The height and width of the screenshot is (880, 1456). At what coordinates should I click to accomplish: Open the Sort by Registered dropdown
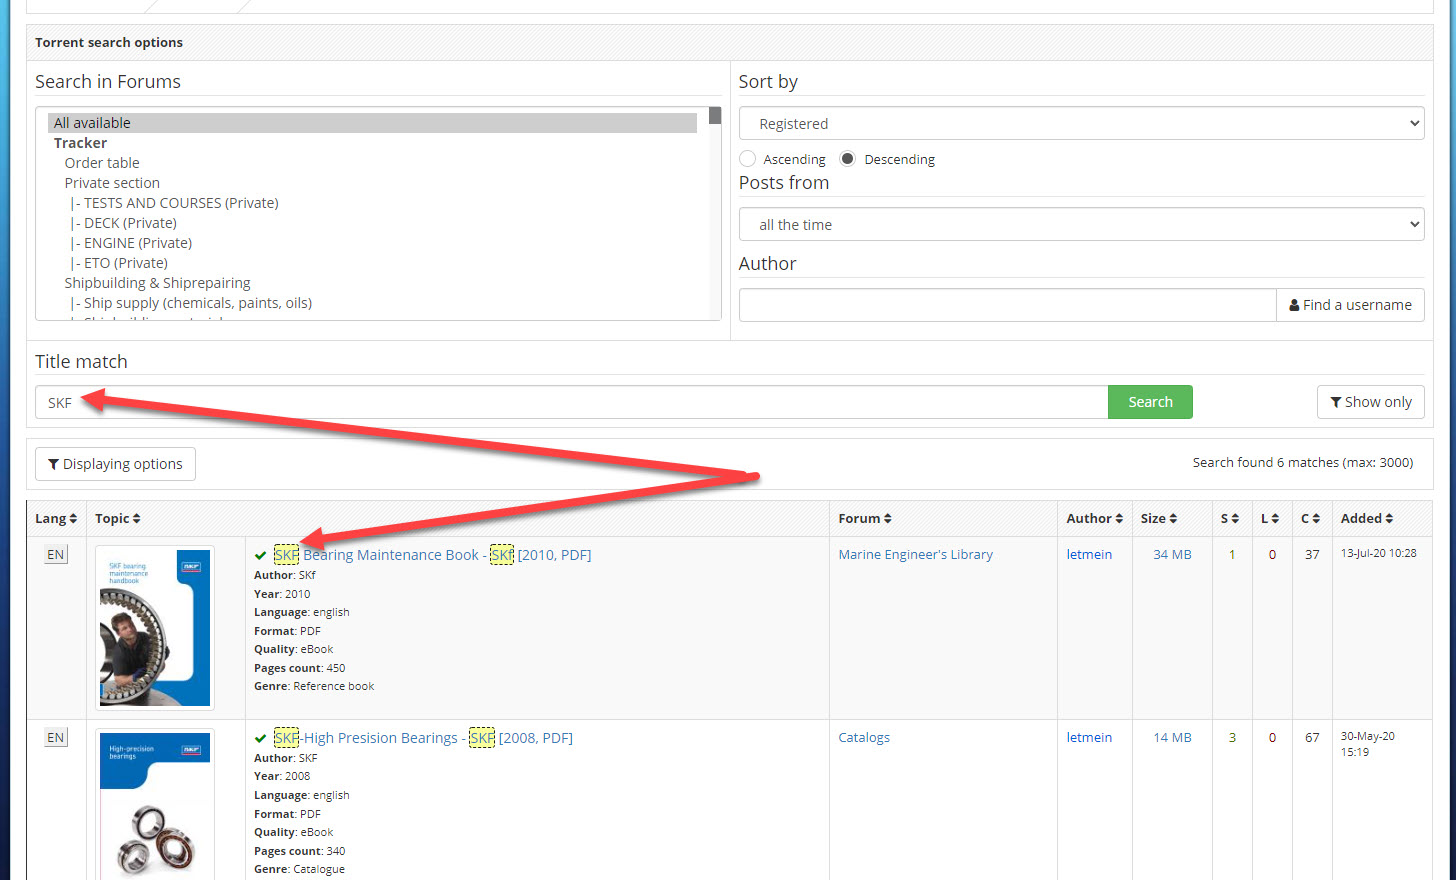tap(1081, 124)
